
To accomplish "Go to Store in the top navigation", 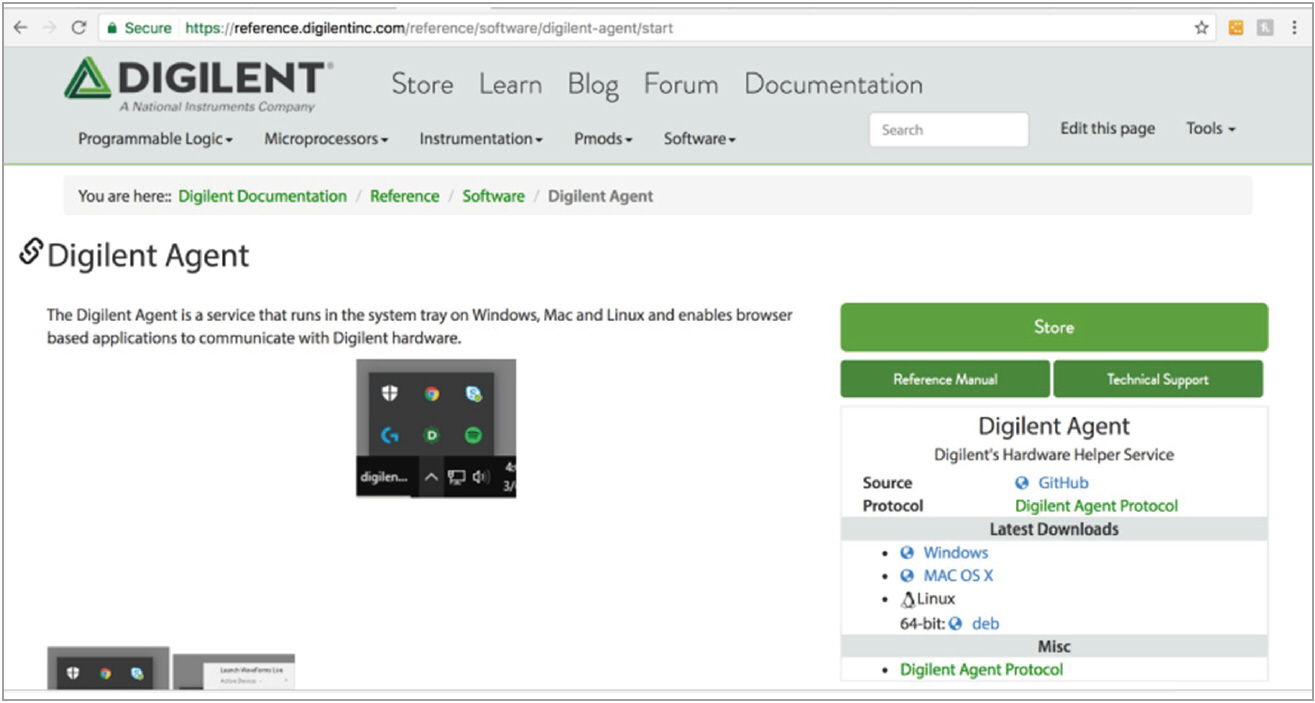I will coord(422,84).
